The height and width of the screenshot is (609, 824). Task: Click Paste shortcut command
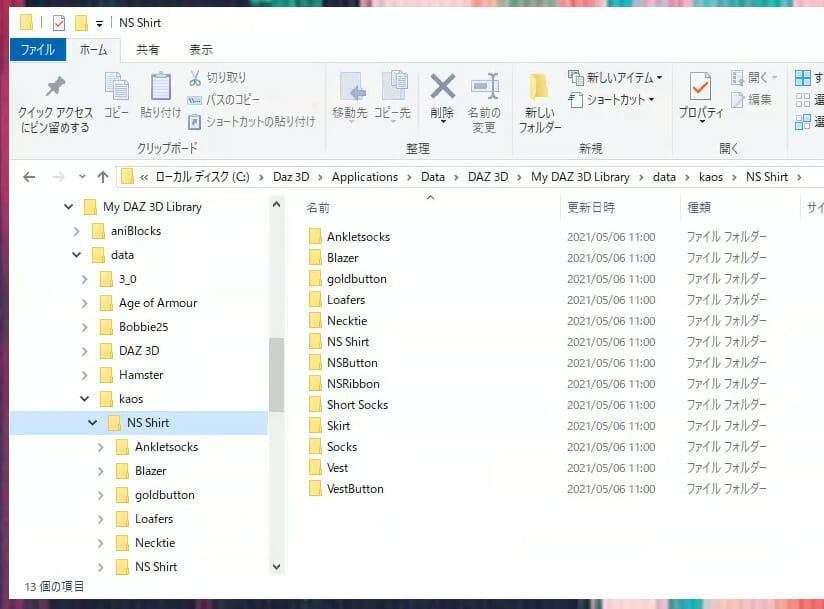click(252, 121)
